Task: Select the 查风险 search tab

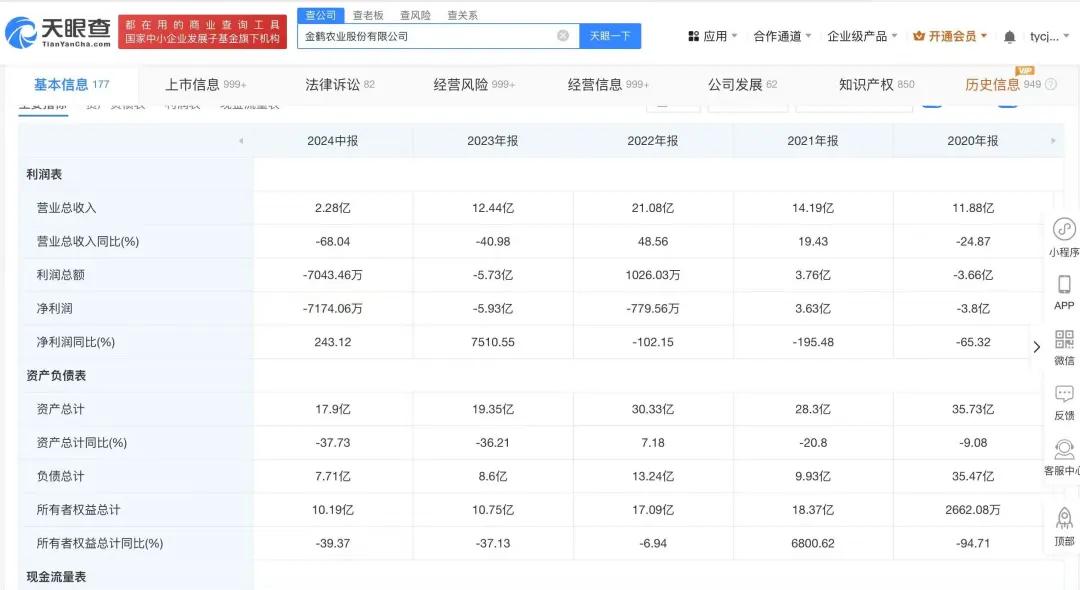Action: click(x=415, y=15)
